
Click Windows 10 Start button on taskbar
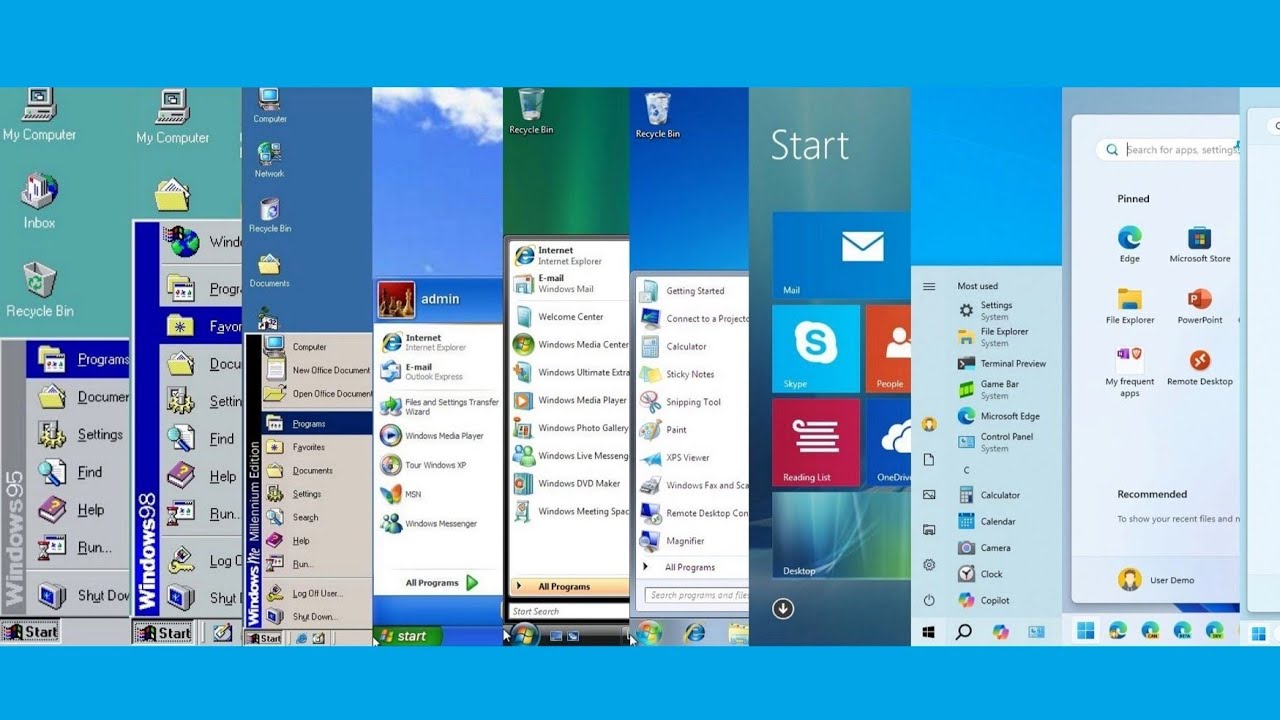tap(929, 632)
